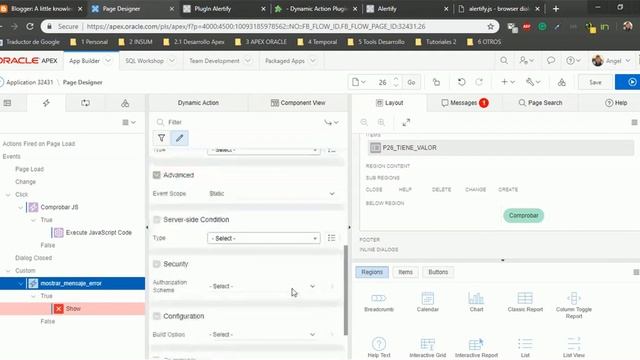The height and width of the screenshot is (360, 640).
Task: Select the Buttons gallery tab
Action: point(438,272)
